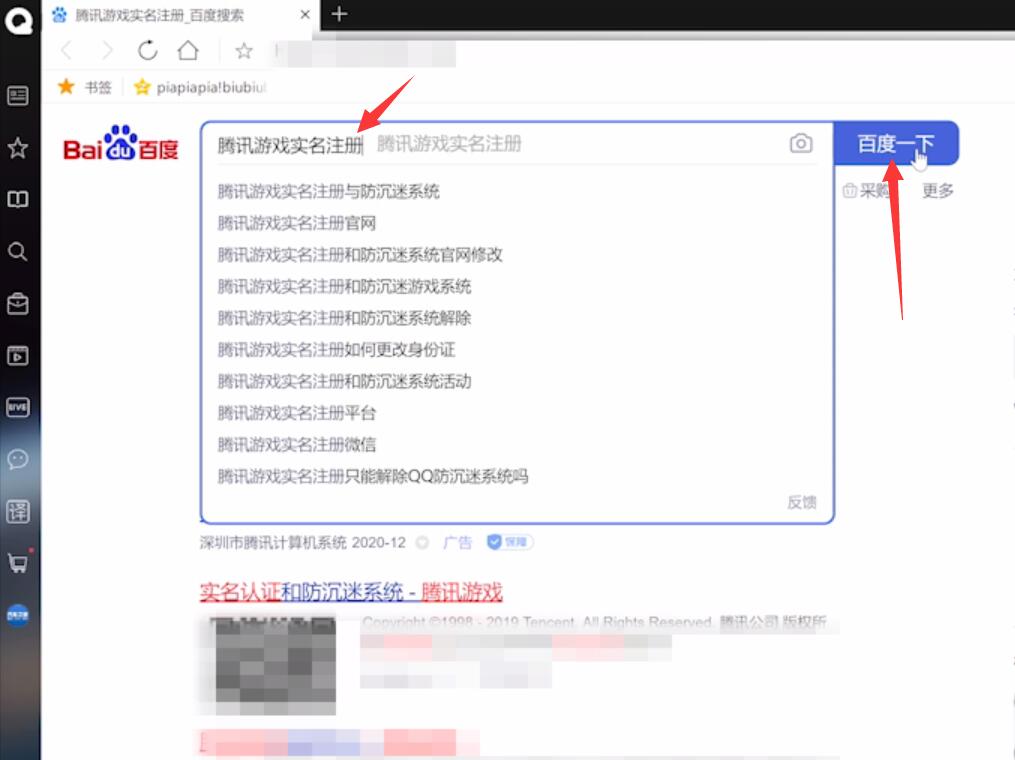
Task: Click the 百度一下 search button
Action: click(896, 143)
